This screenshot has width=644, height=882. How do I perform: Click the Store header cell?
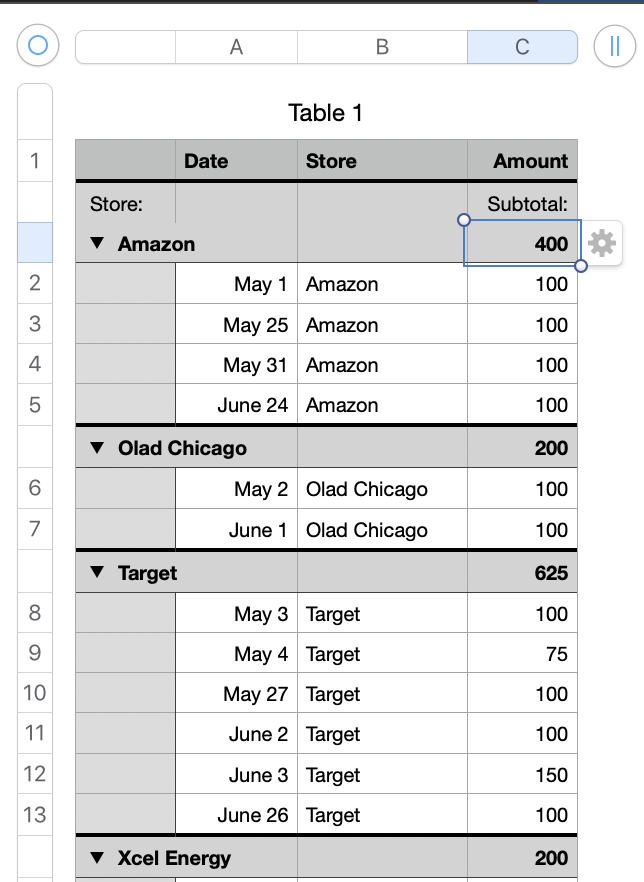click(x=382, y=161)
